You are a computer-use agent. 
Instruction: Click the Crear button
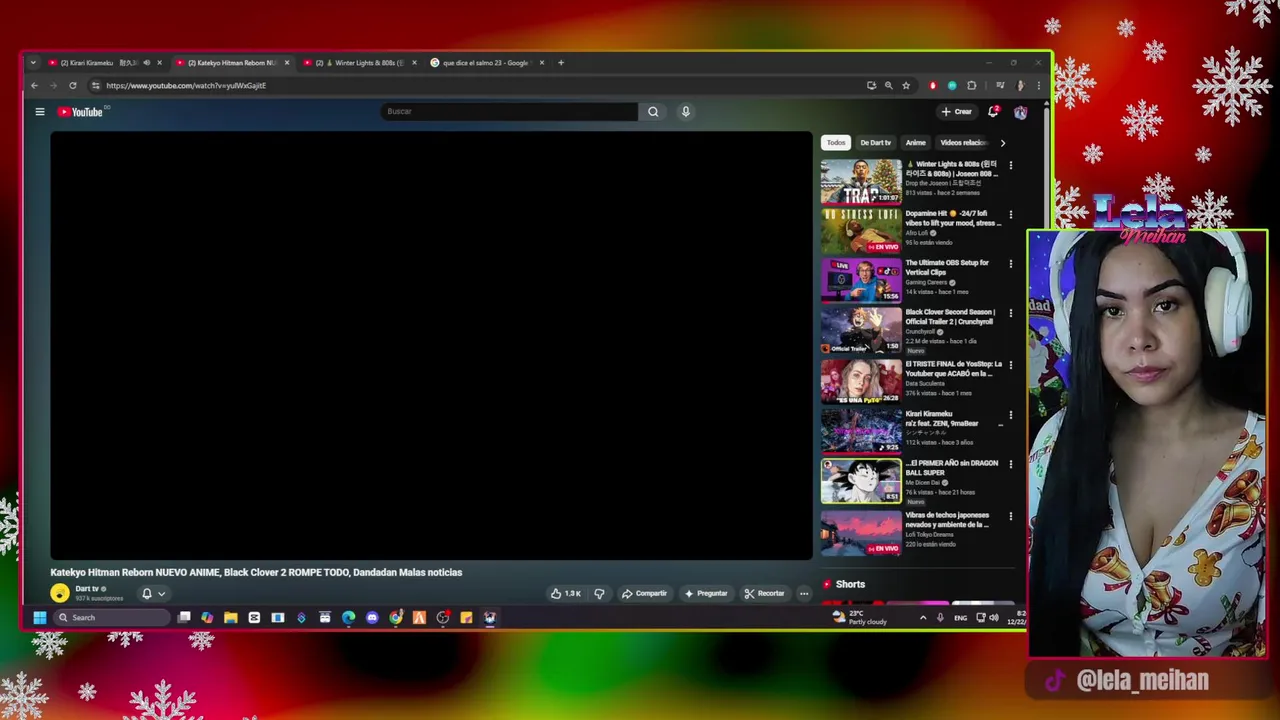956,112
